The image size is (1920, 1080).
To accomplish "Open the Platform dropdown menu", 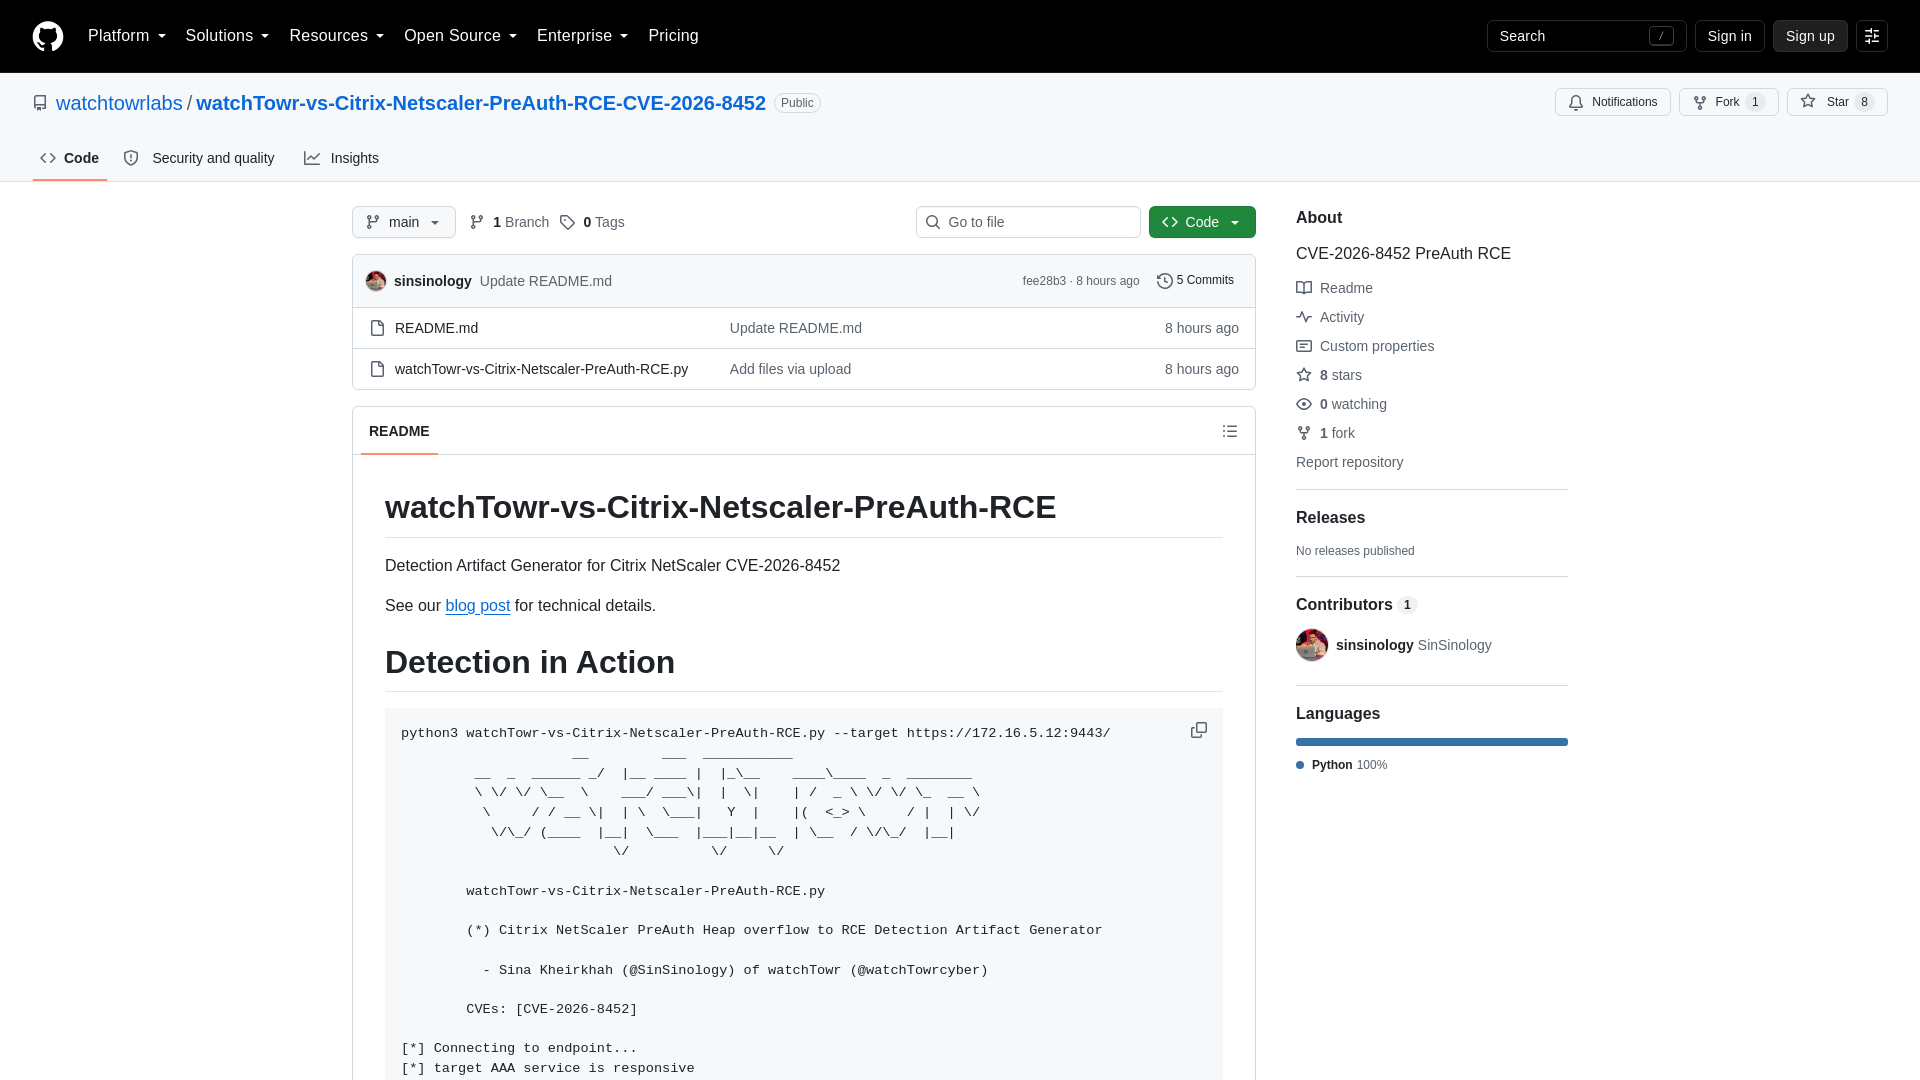I will pos(127,36).
